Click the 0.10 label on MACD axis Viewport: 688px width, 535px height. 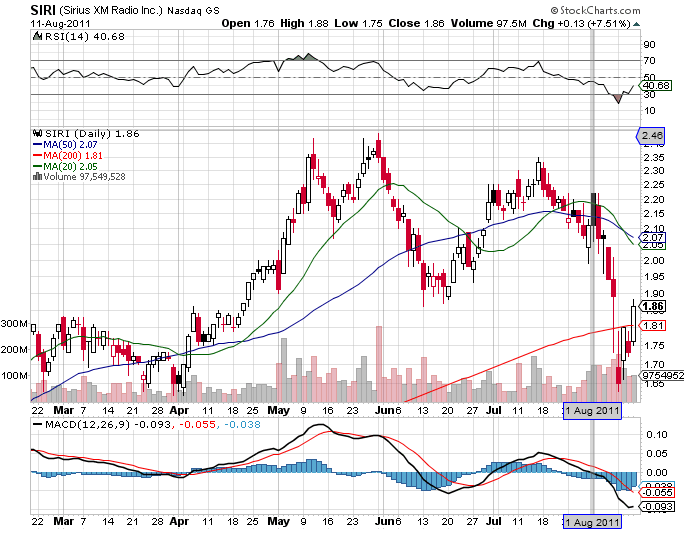[657, 434]
